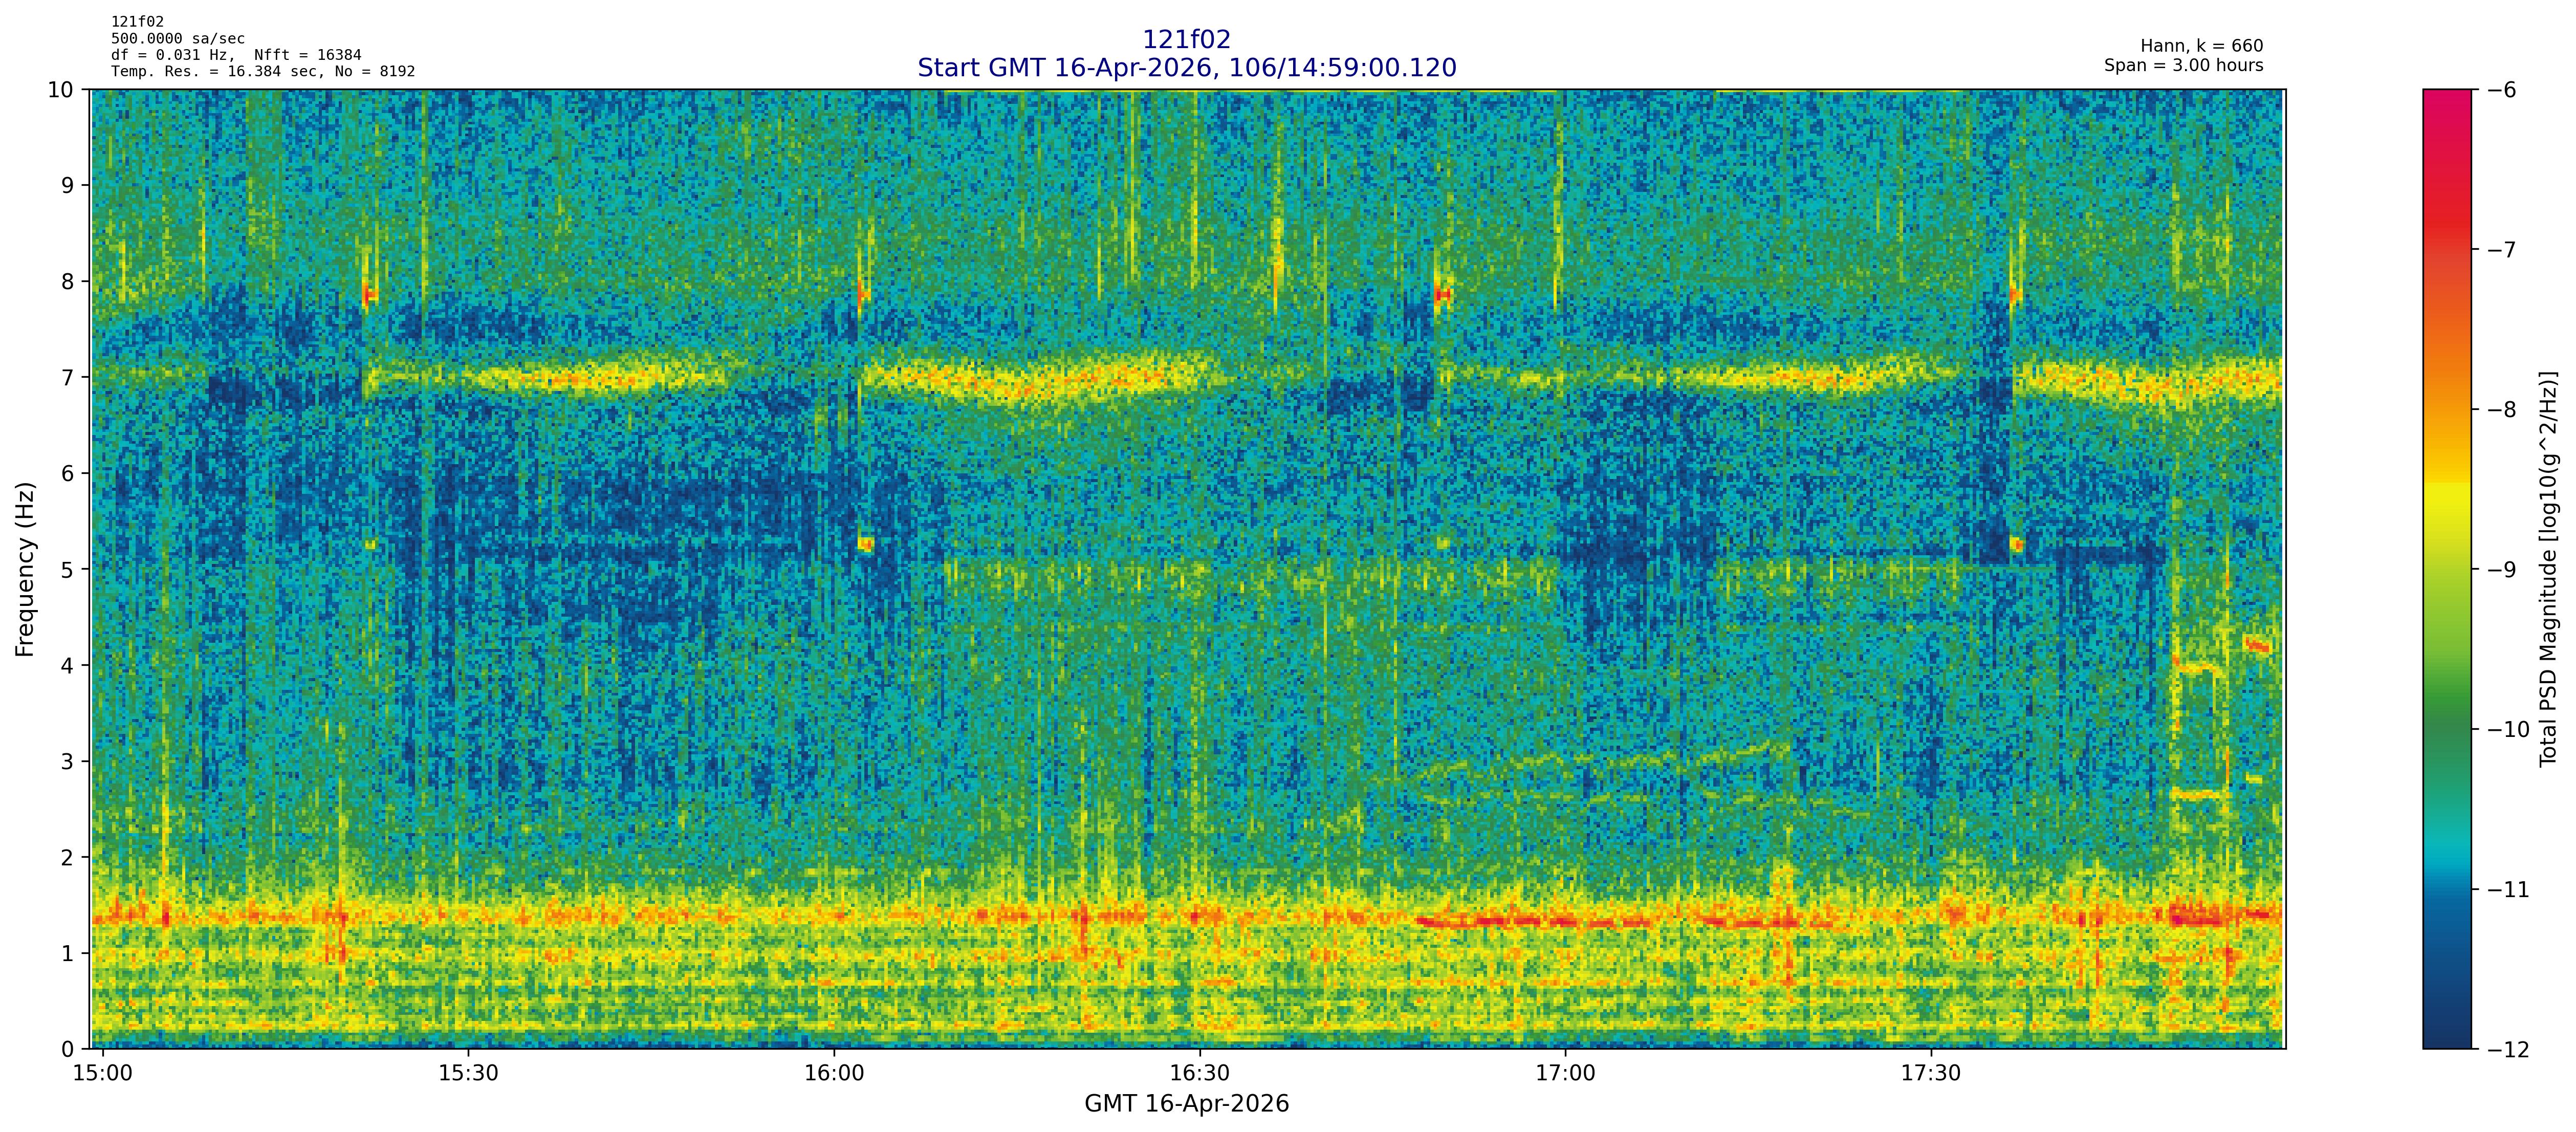This screenshot has width=2576, height=1132.
Task: Click the frequency axis tick label 7
Action: [x=68, y=377]
